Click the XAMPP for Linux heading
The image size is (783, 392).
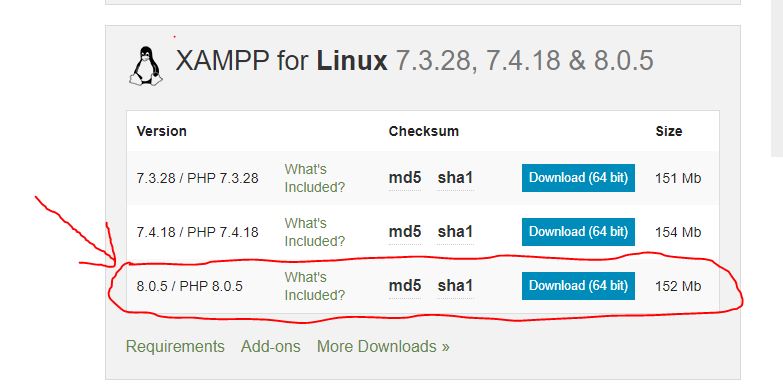(x=414, y=61)
